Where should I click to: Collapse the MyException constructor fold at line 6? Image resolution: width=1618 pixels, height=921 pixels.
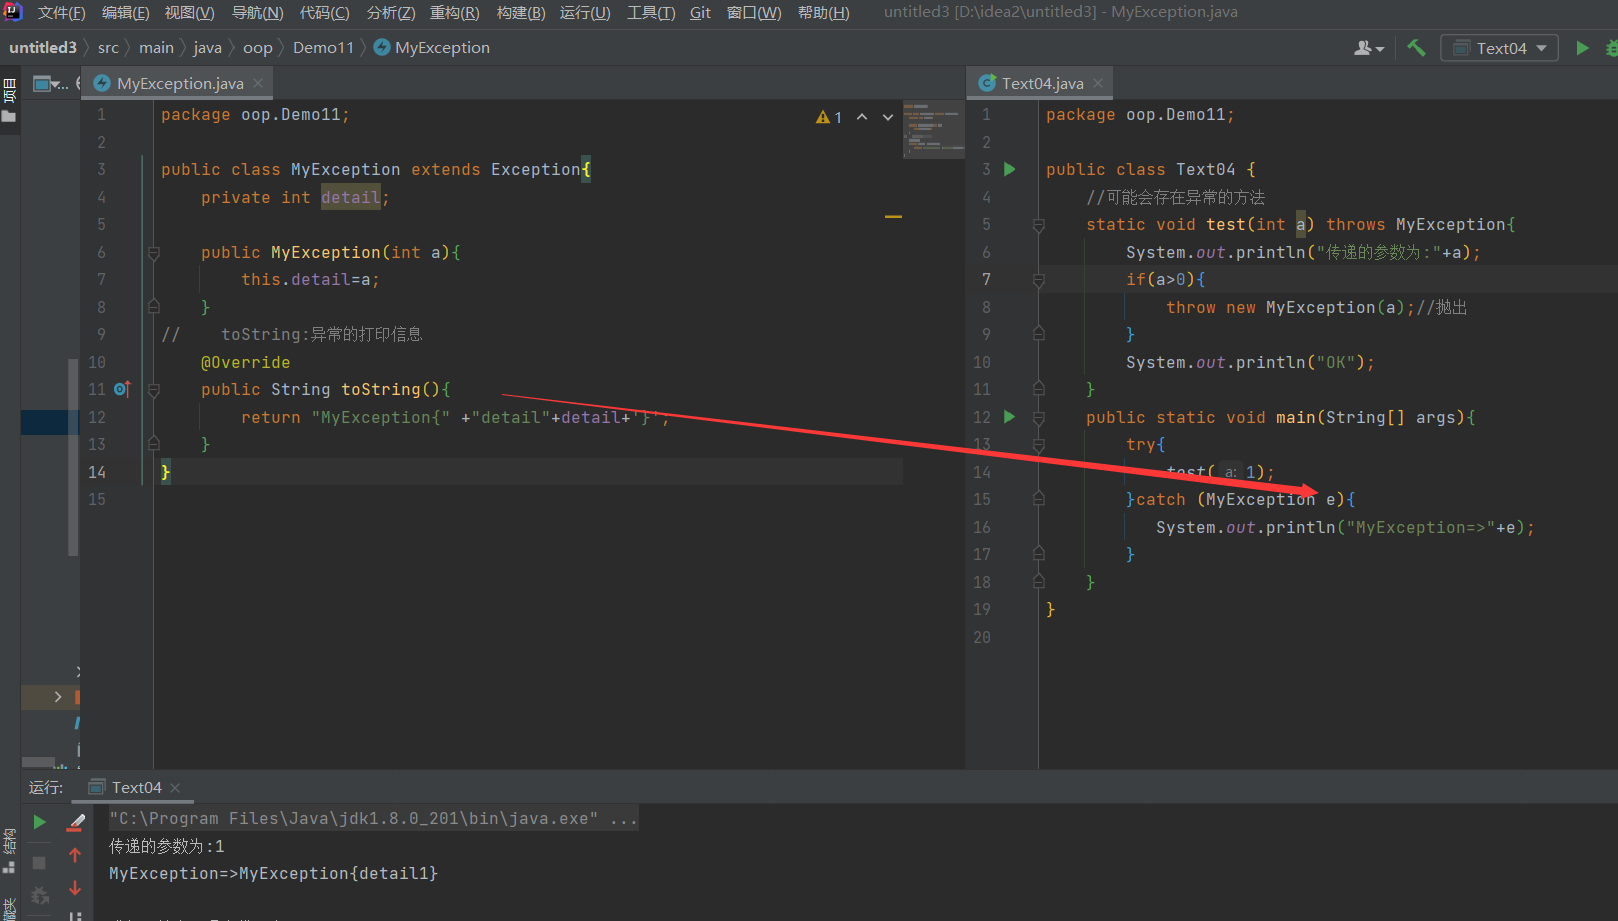pos(154,253)
